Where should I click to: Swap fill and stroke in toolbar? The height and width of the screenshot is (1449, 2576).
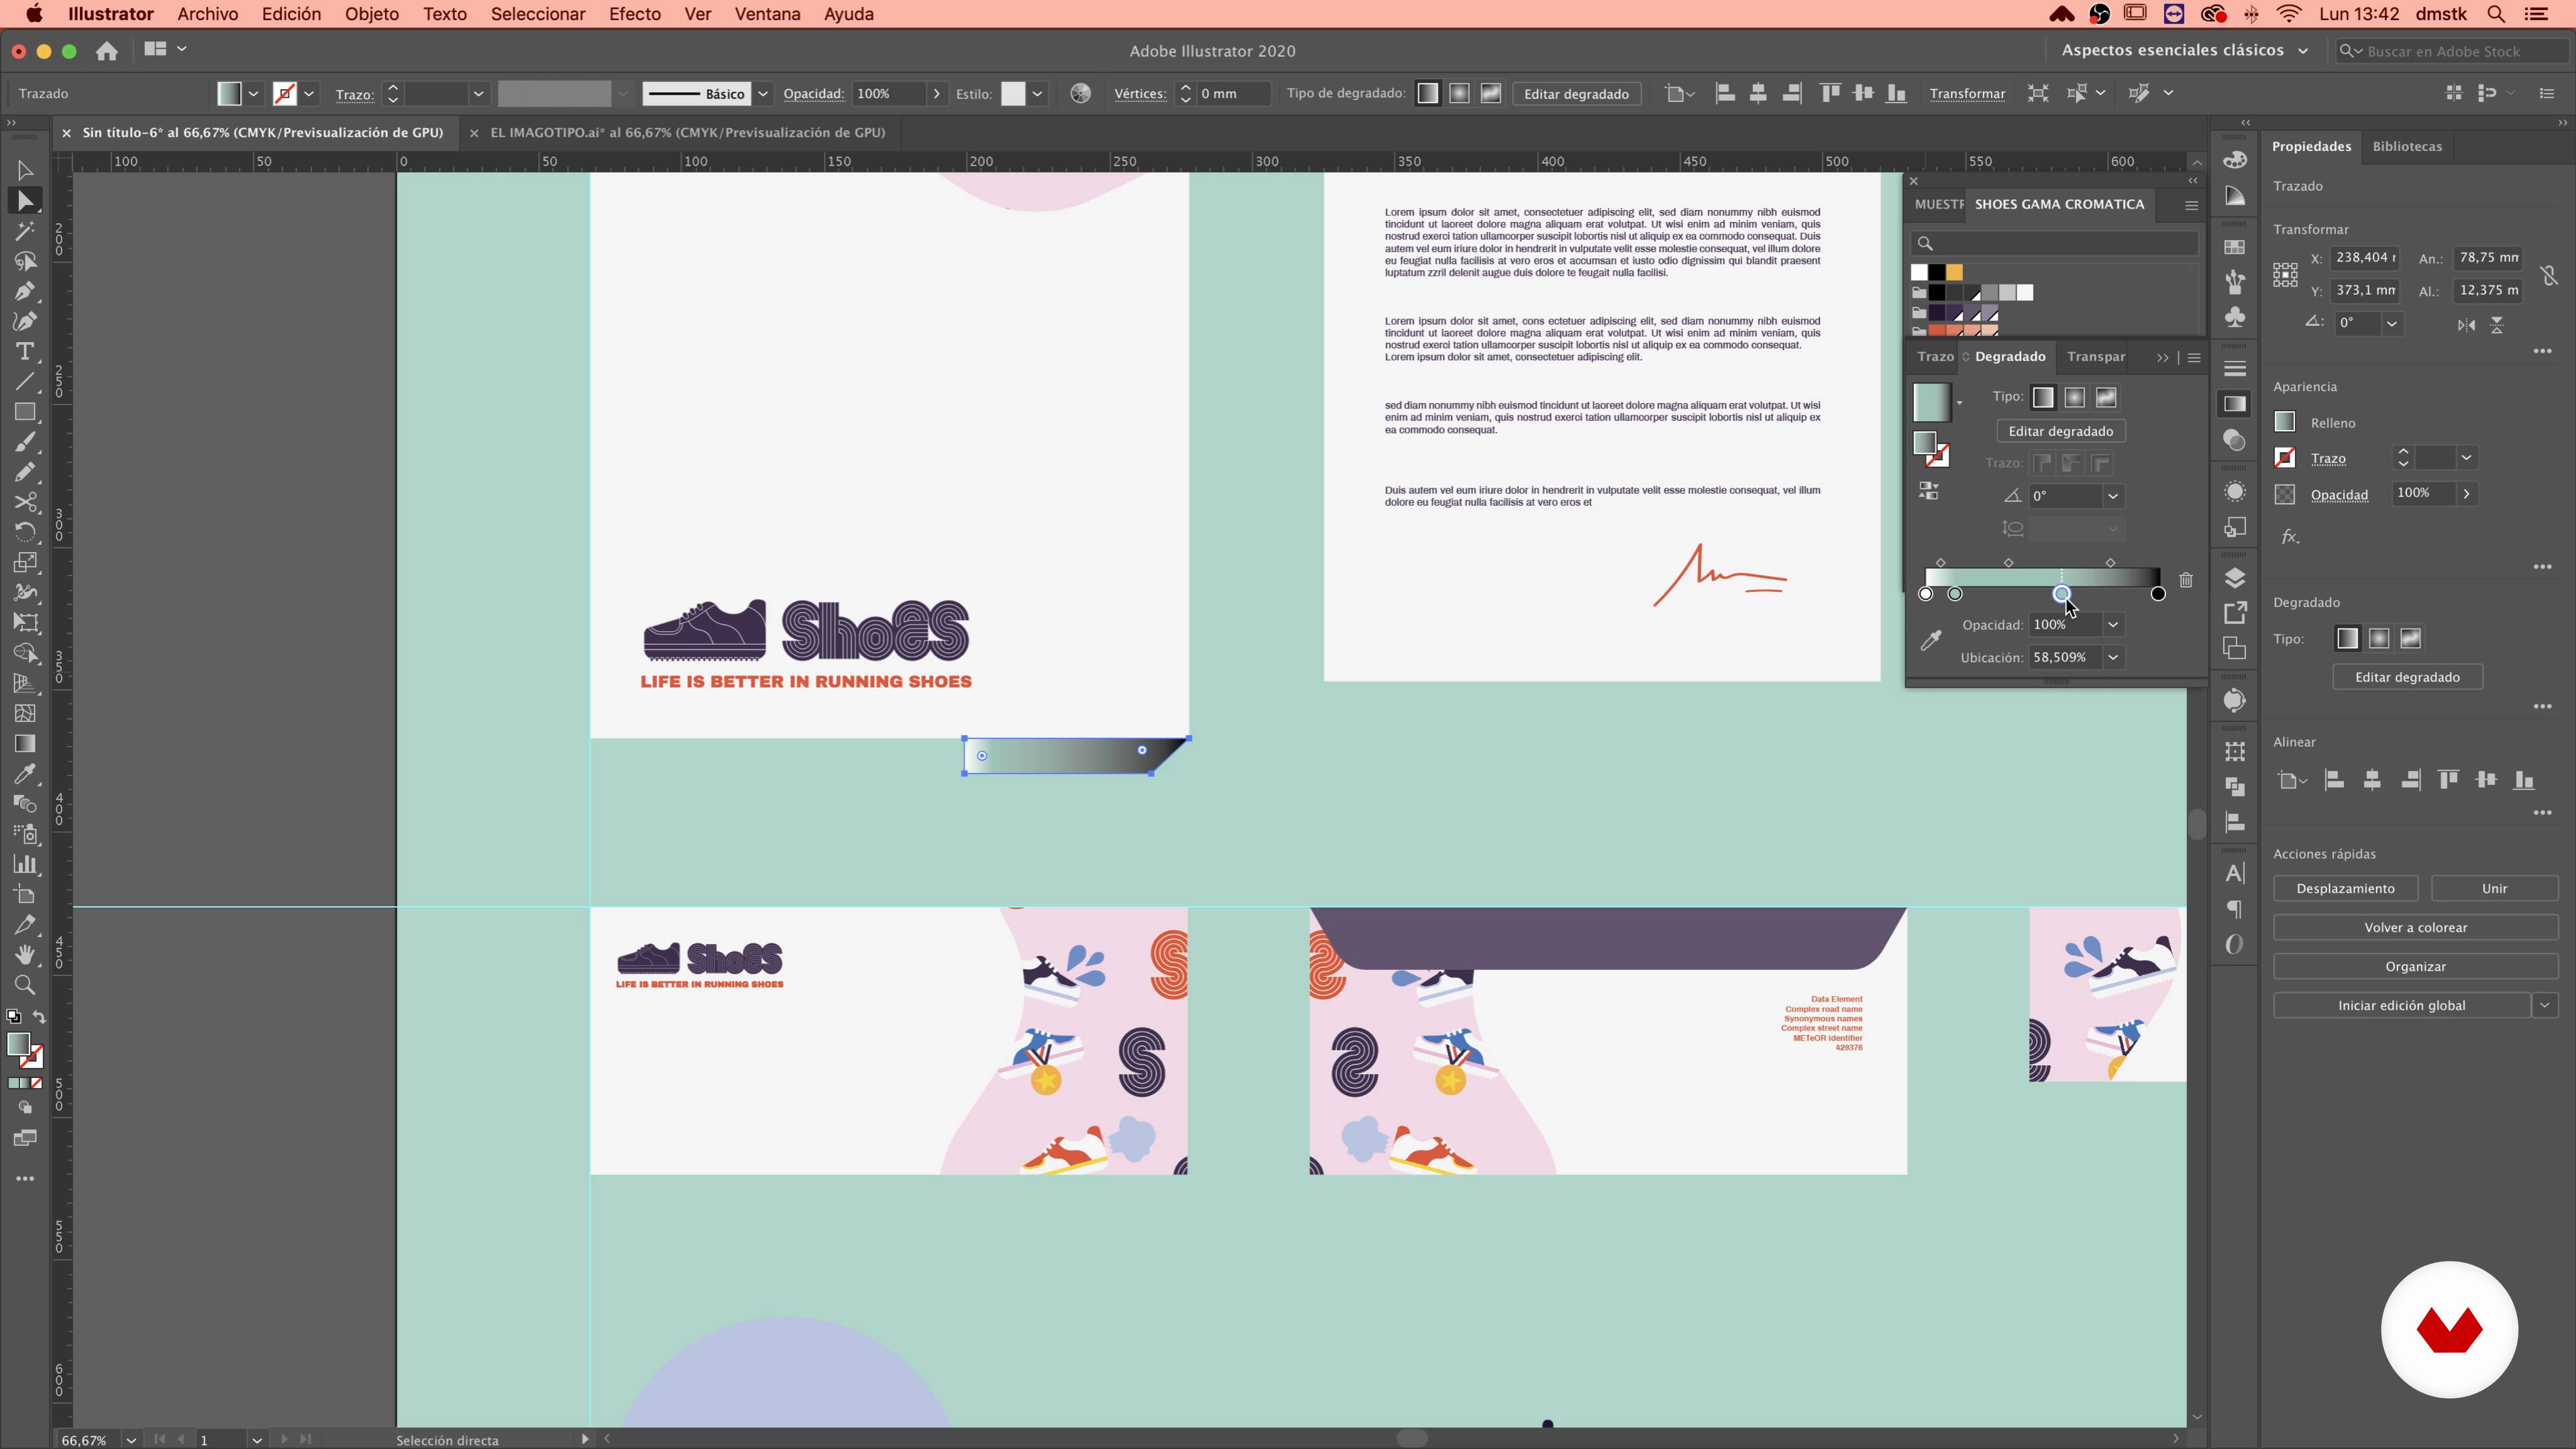[39, 1017]
